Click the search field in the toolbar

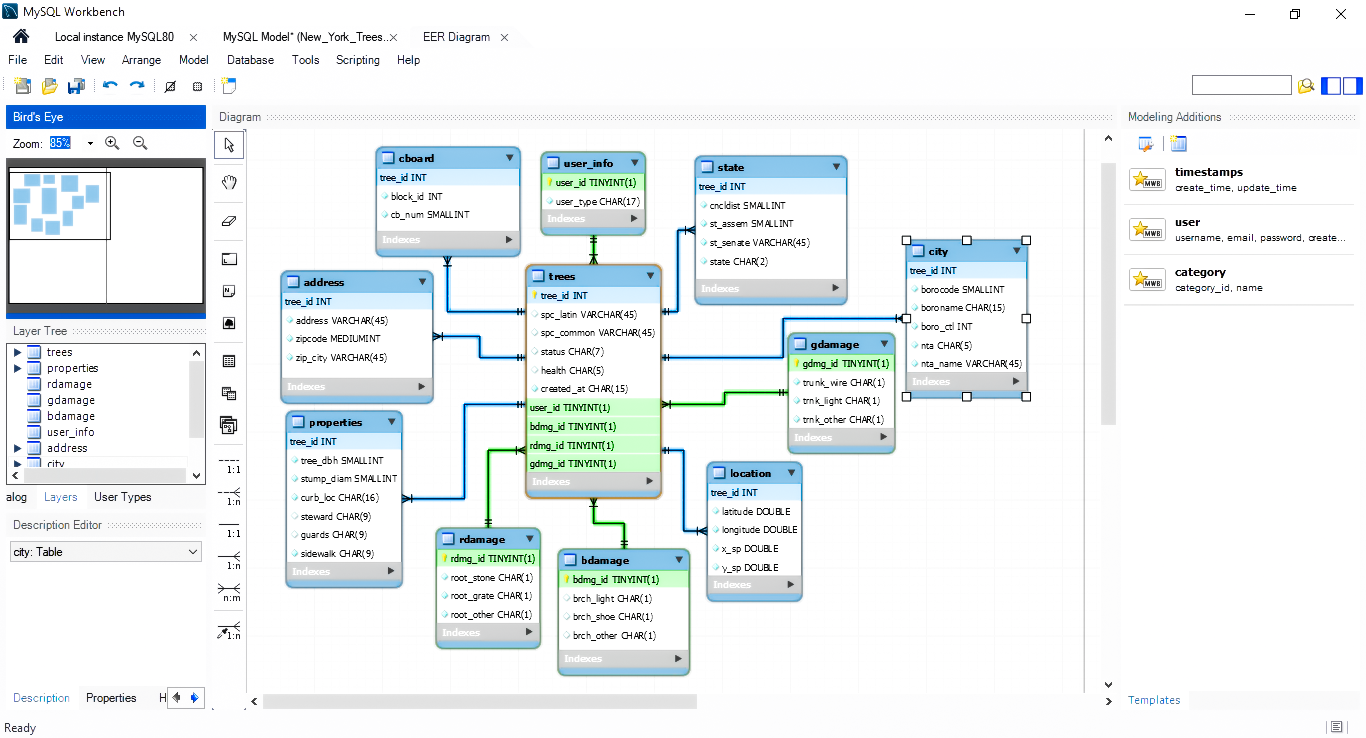tap(1241, 86)
